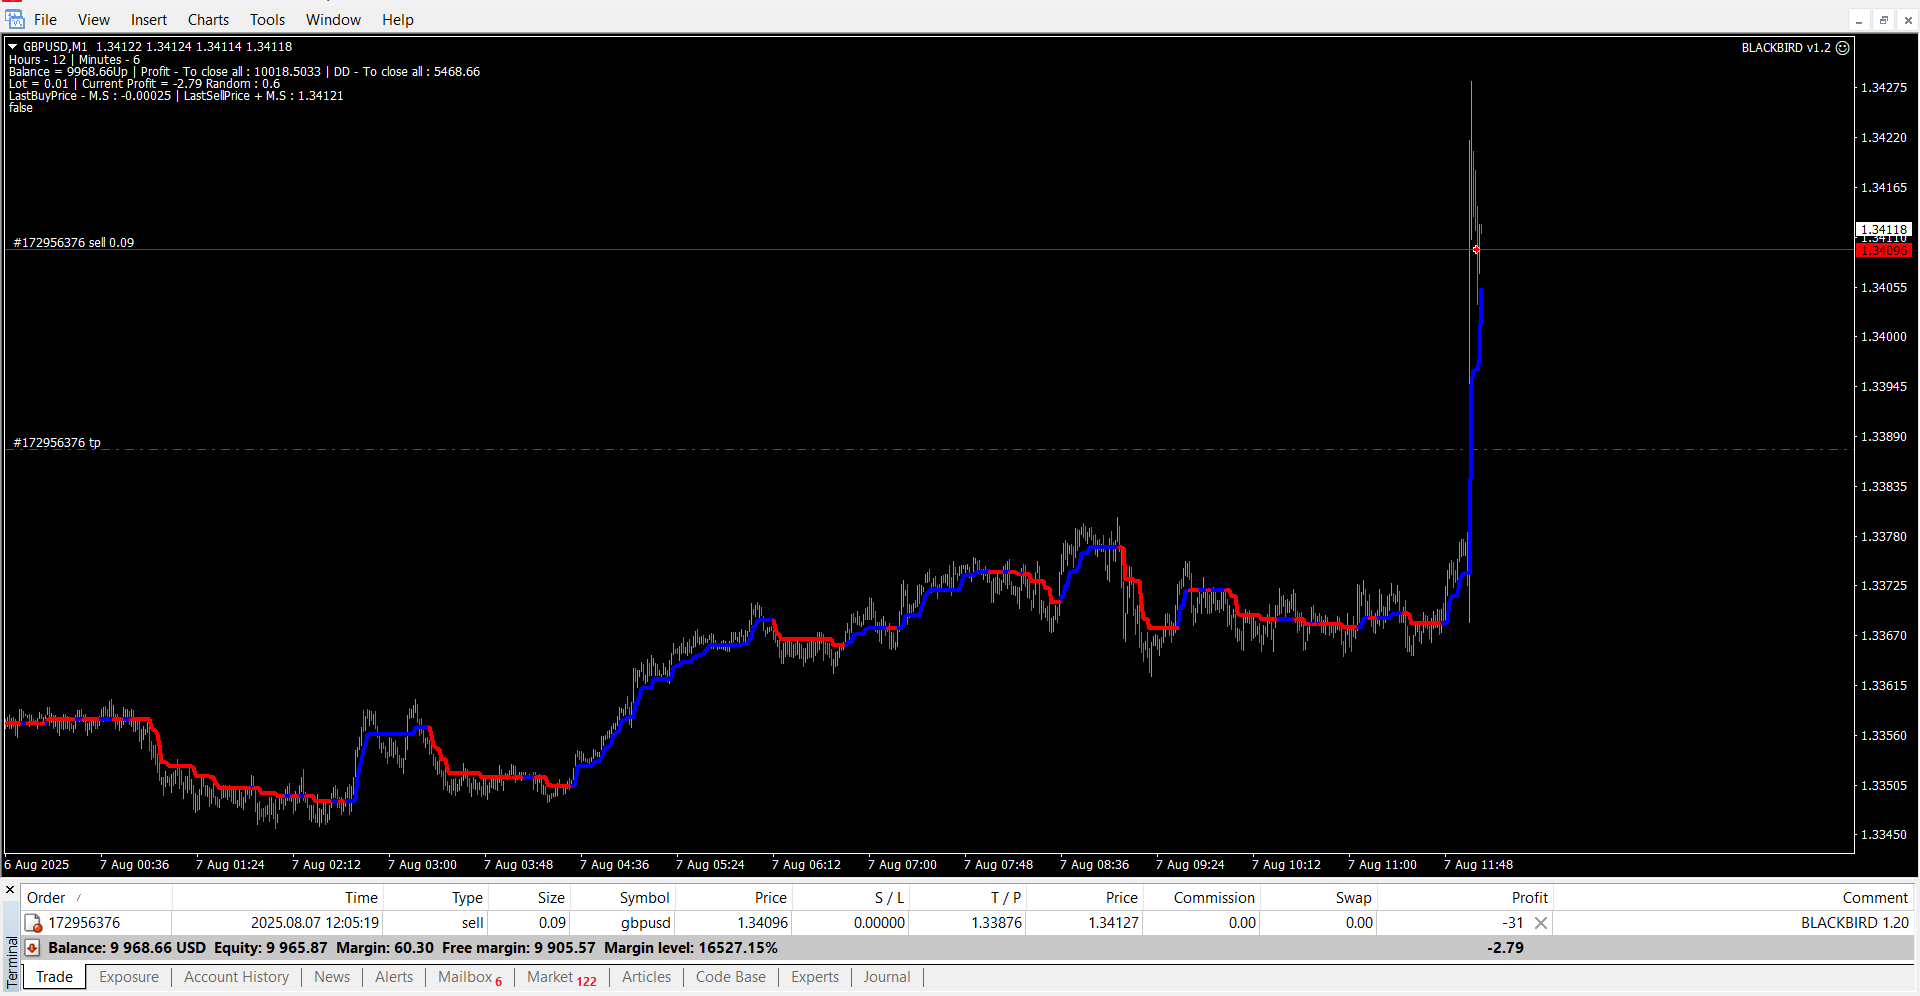Click the MetaTrader application icon in menu bar
This screenshot has width=1920, height=996.
point(14,19)
